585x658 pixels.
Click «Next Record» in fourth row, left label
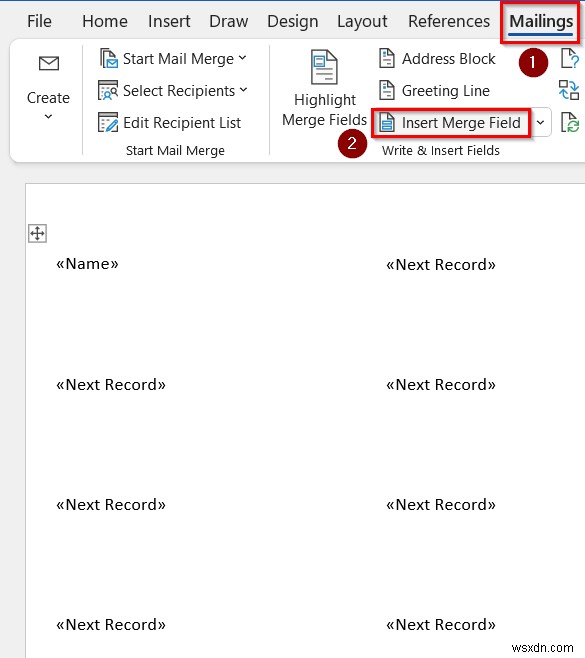111,625
